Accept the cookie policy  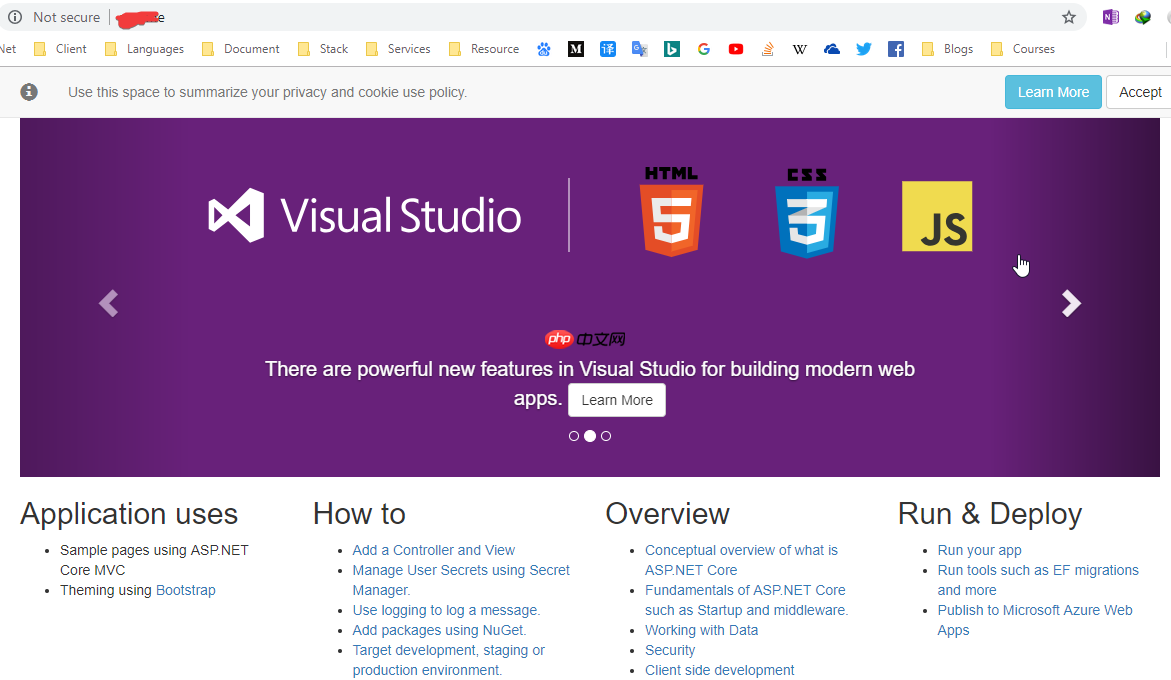[1139, 91]
